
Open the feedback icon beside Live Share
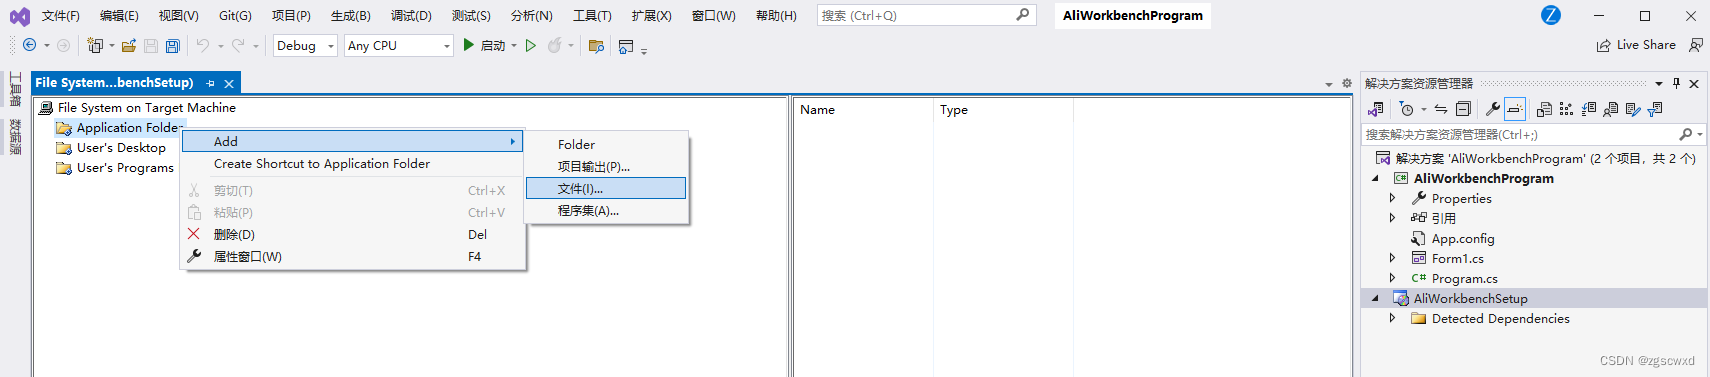pos(1696,45)
